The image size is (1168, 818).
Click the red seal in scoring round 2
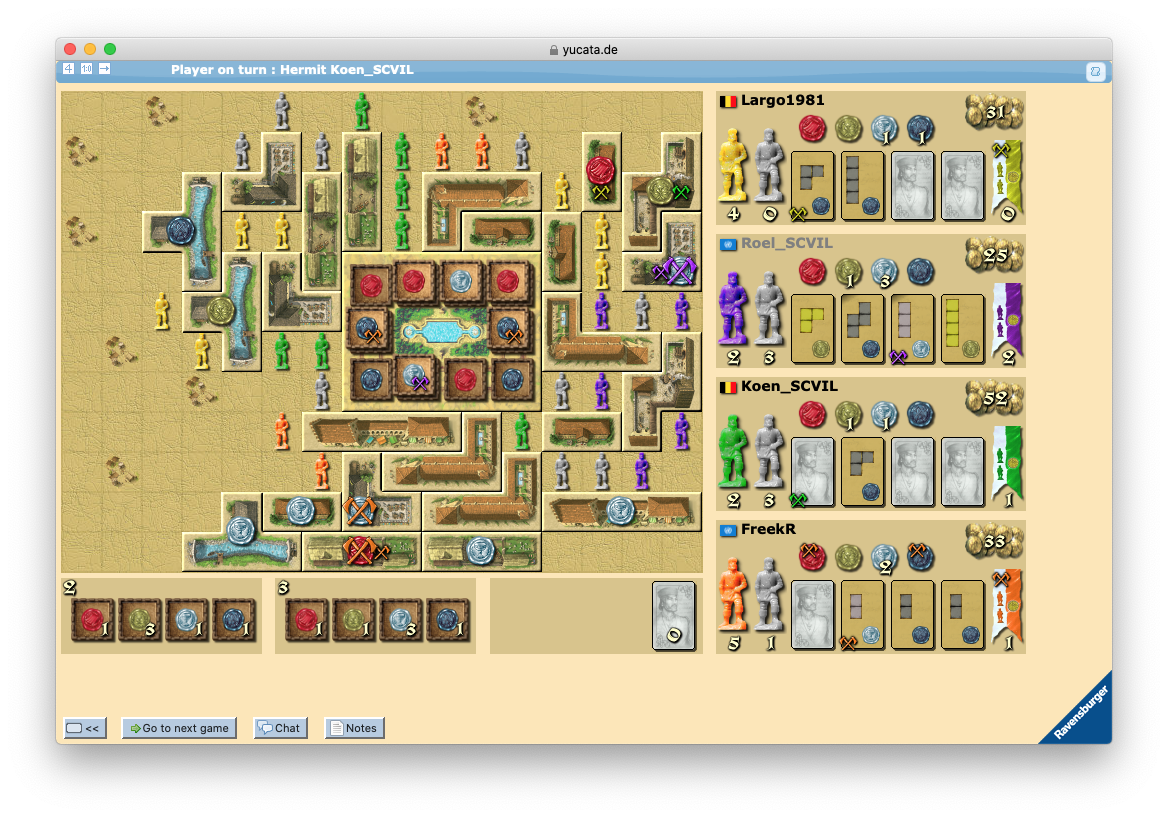(x=93, y=620)
